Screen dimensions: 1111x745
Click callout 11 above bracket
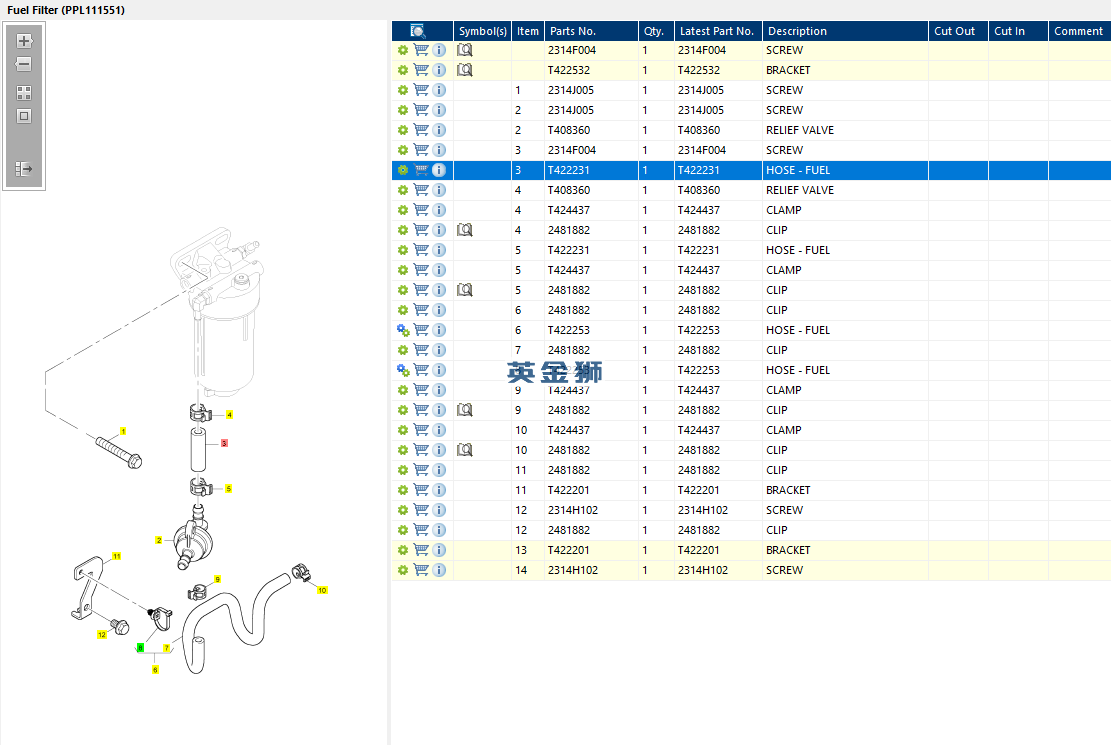117,556
